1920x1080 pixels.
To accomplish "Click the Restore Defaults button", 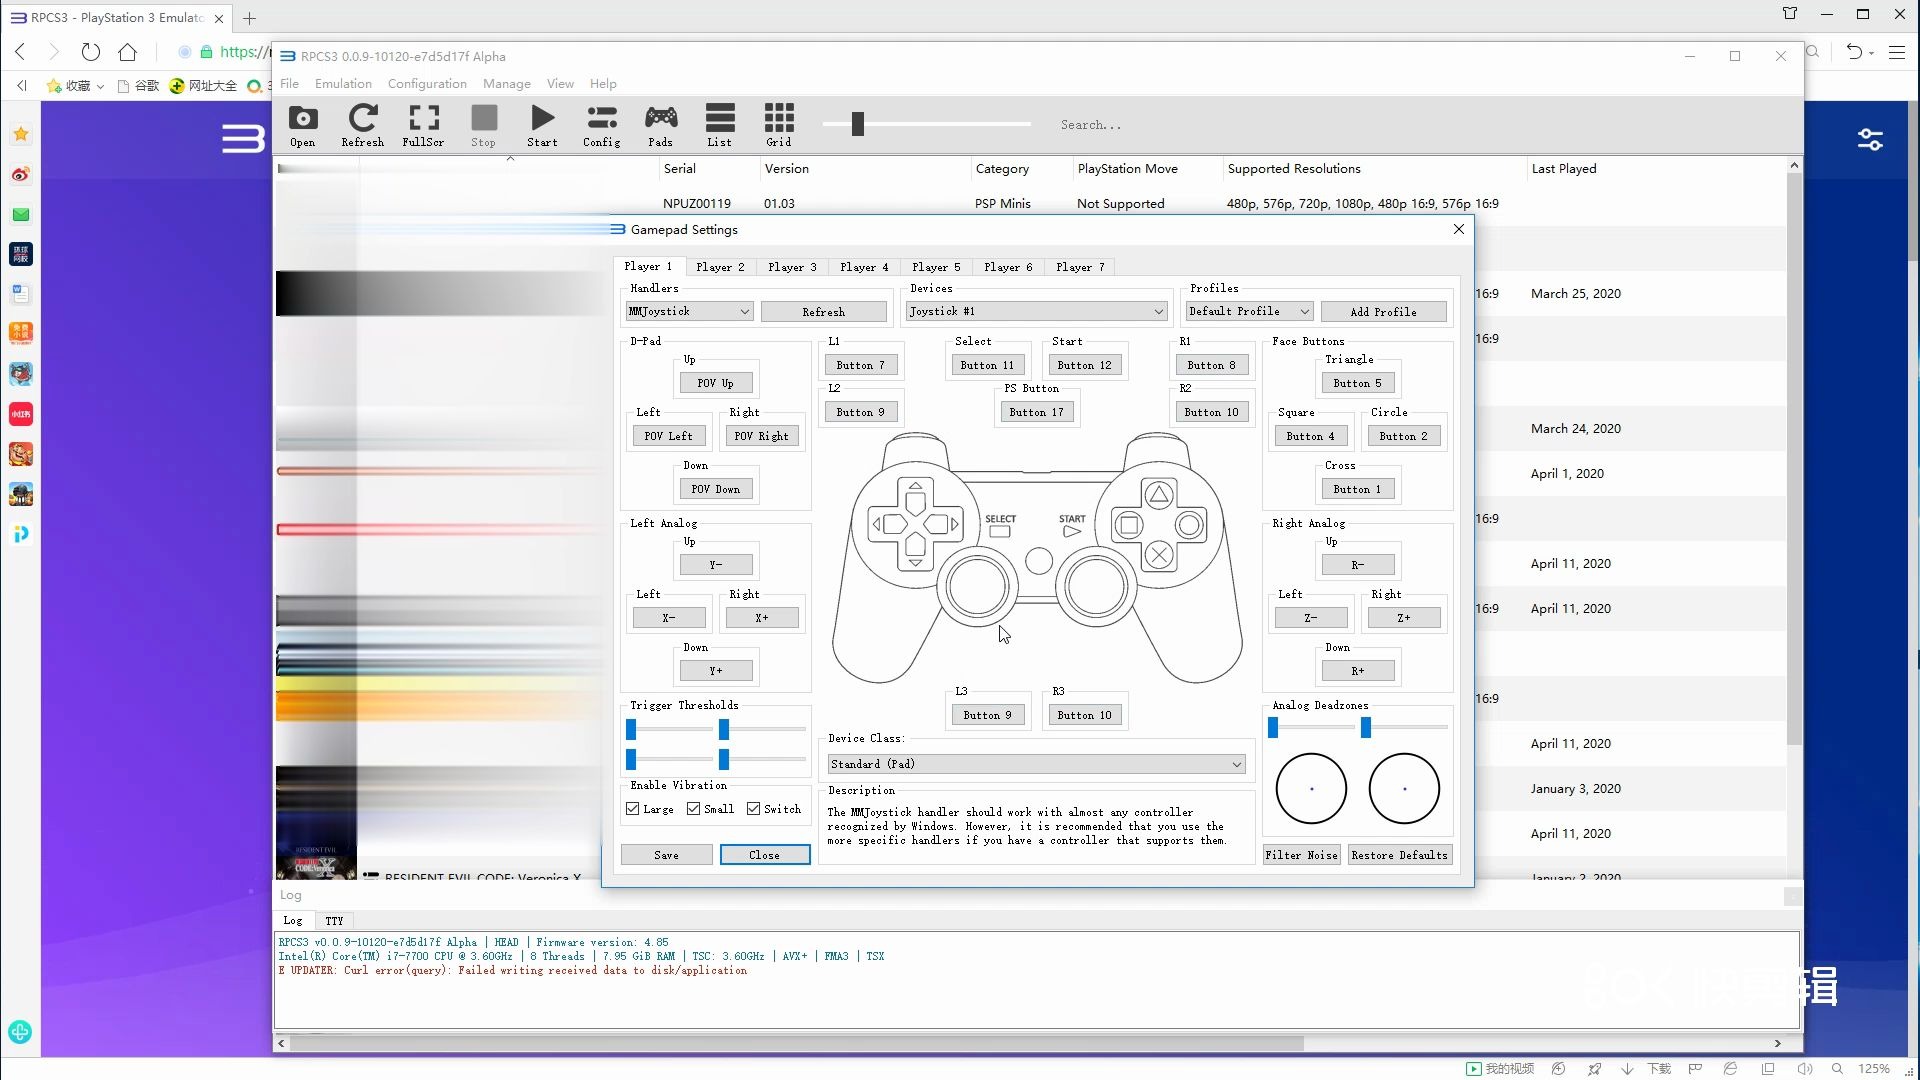I will pyautogui.click(x=1399, y=855).
